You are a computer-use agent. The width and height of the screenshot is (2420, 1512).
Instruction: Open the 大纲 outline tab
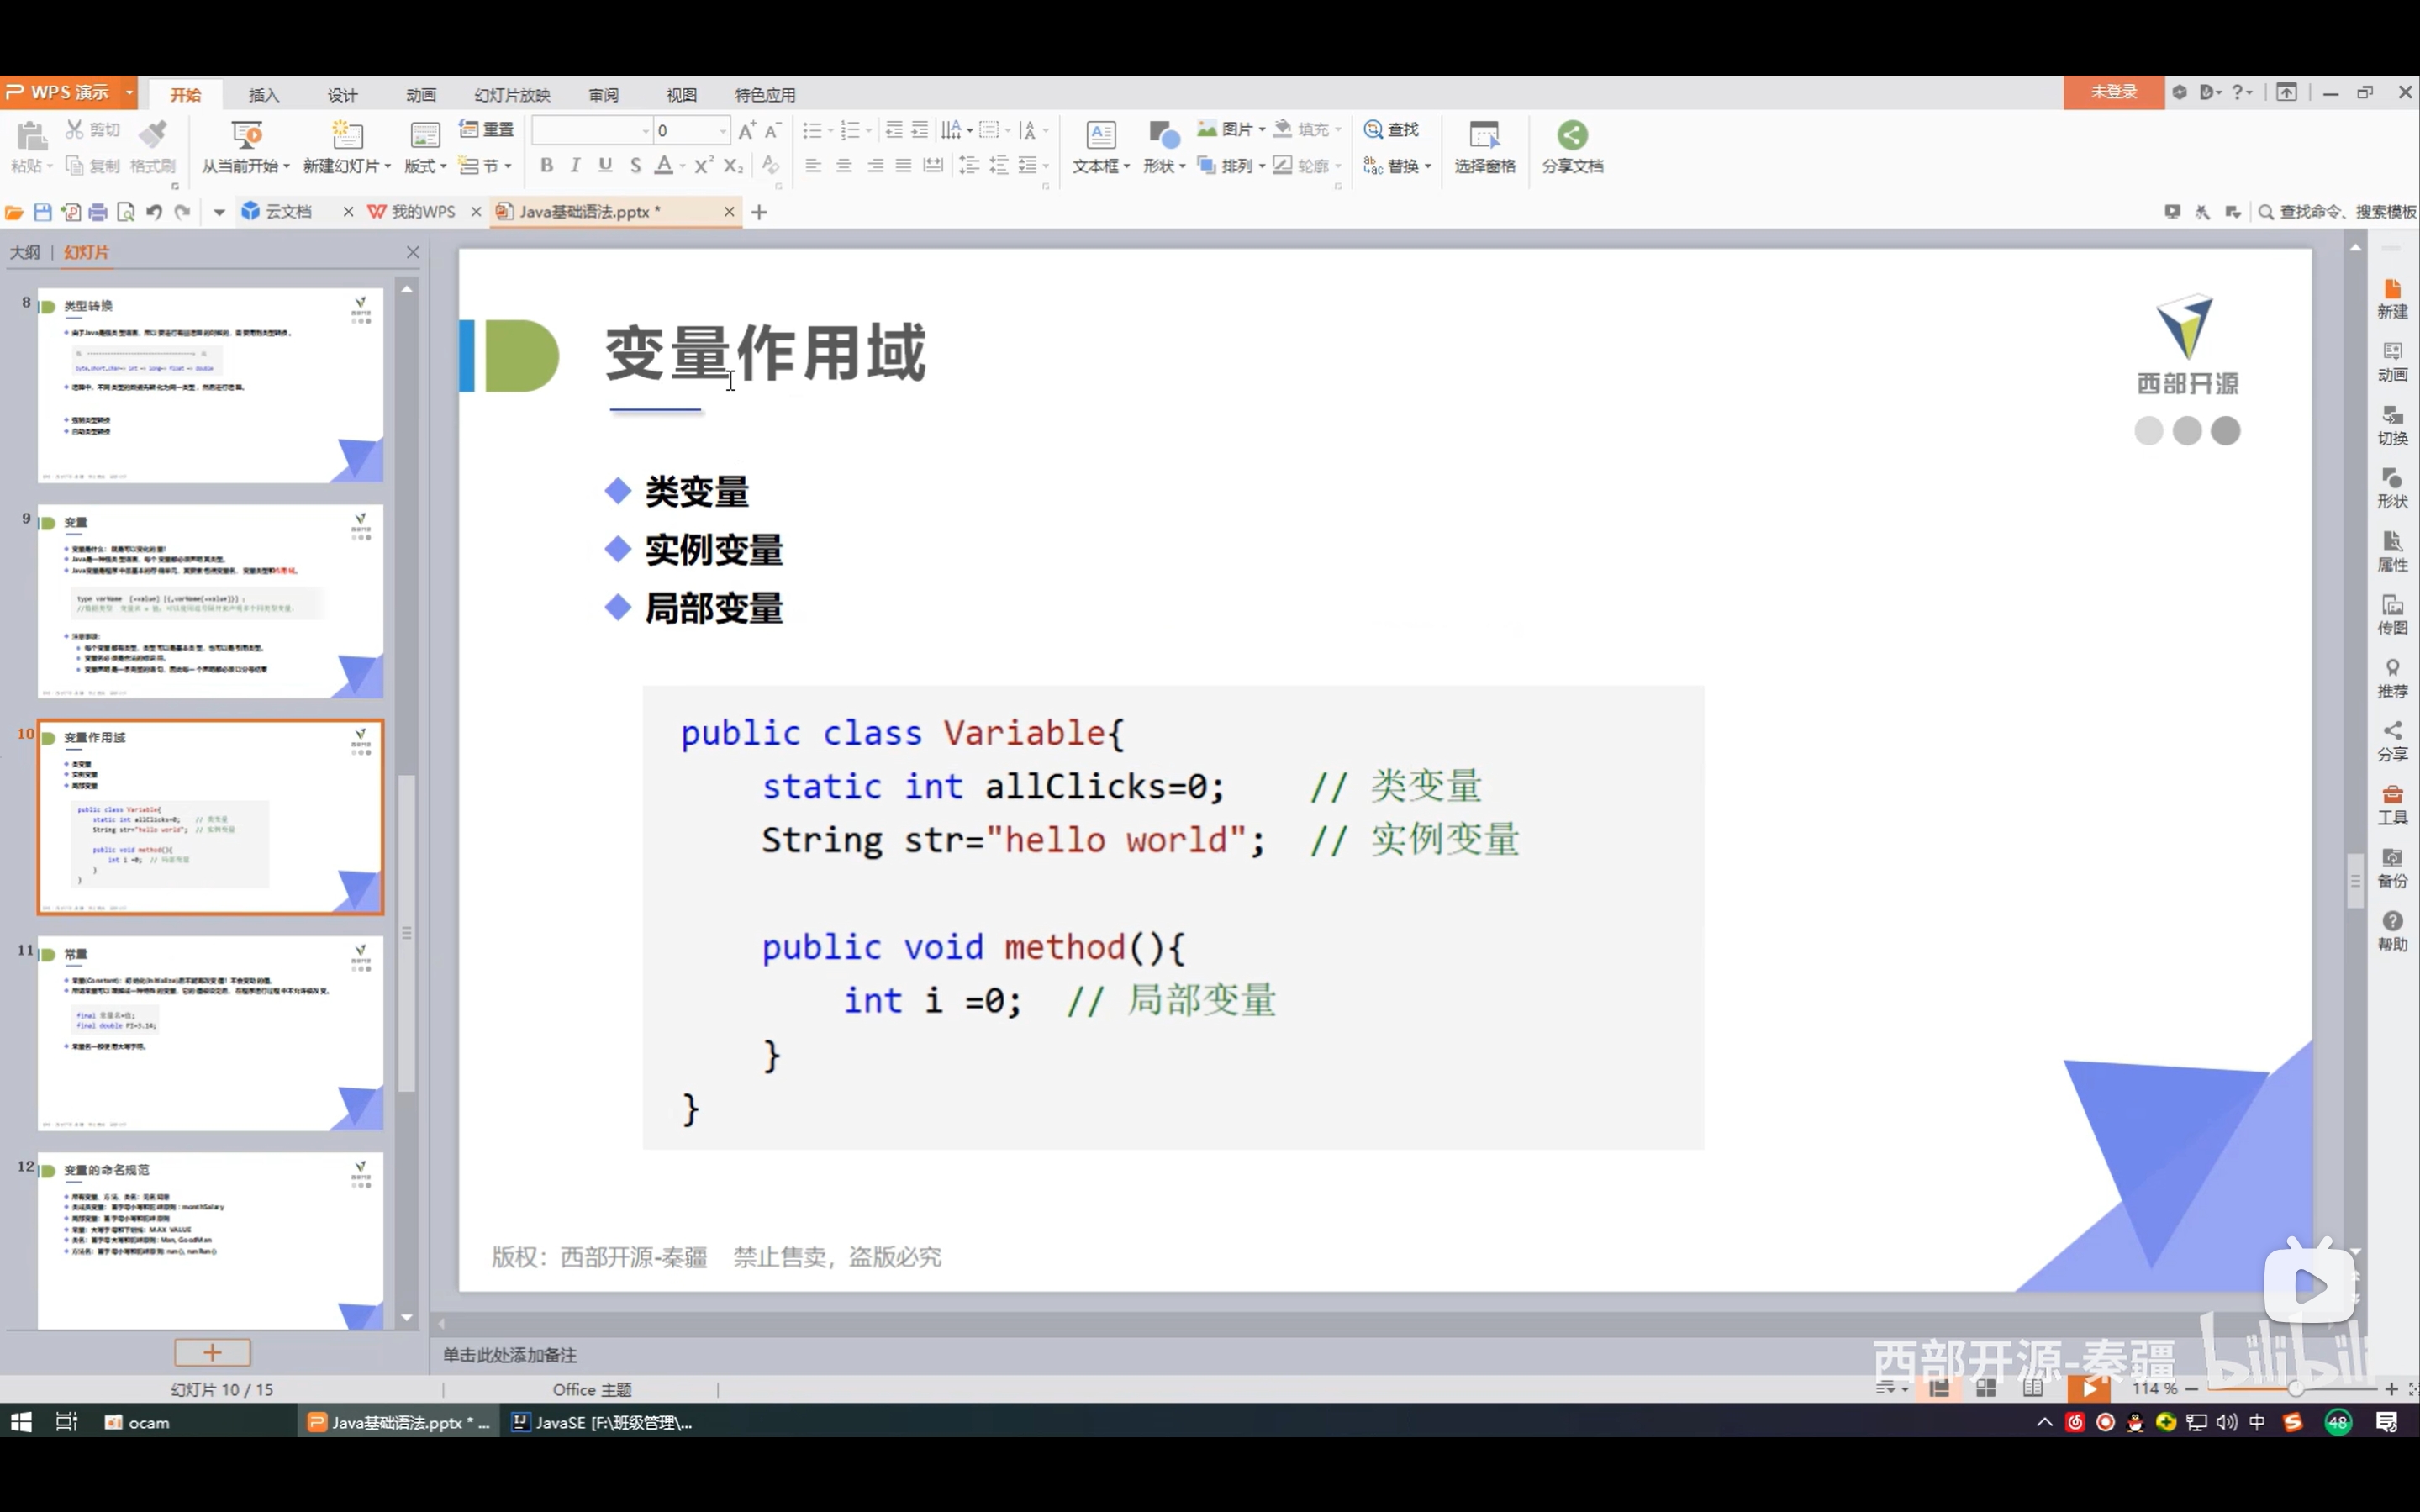[25, 252]
